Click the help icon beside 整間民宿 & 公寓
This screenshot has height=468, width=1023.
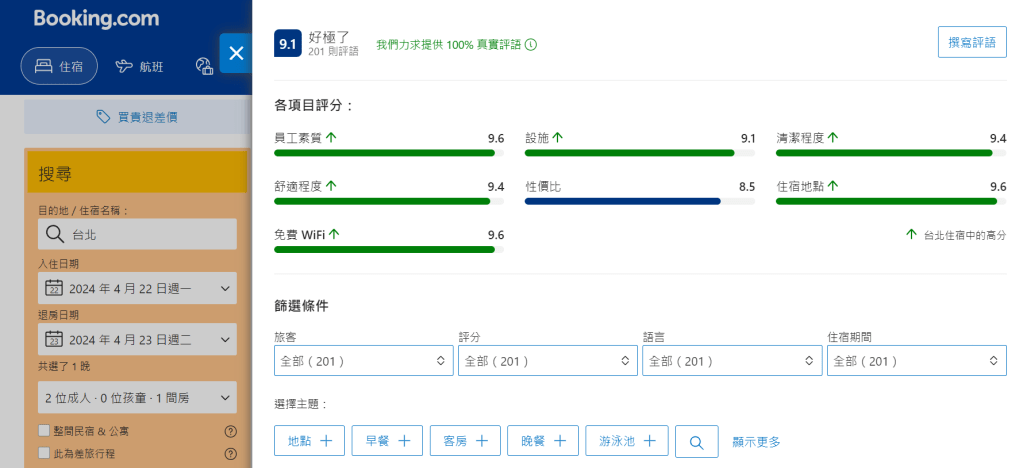(230, 432)
